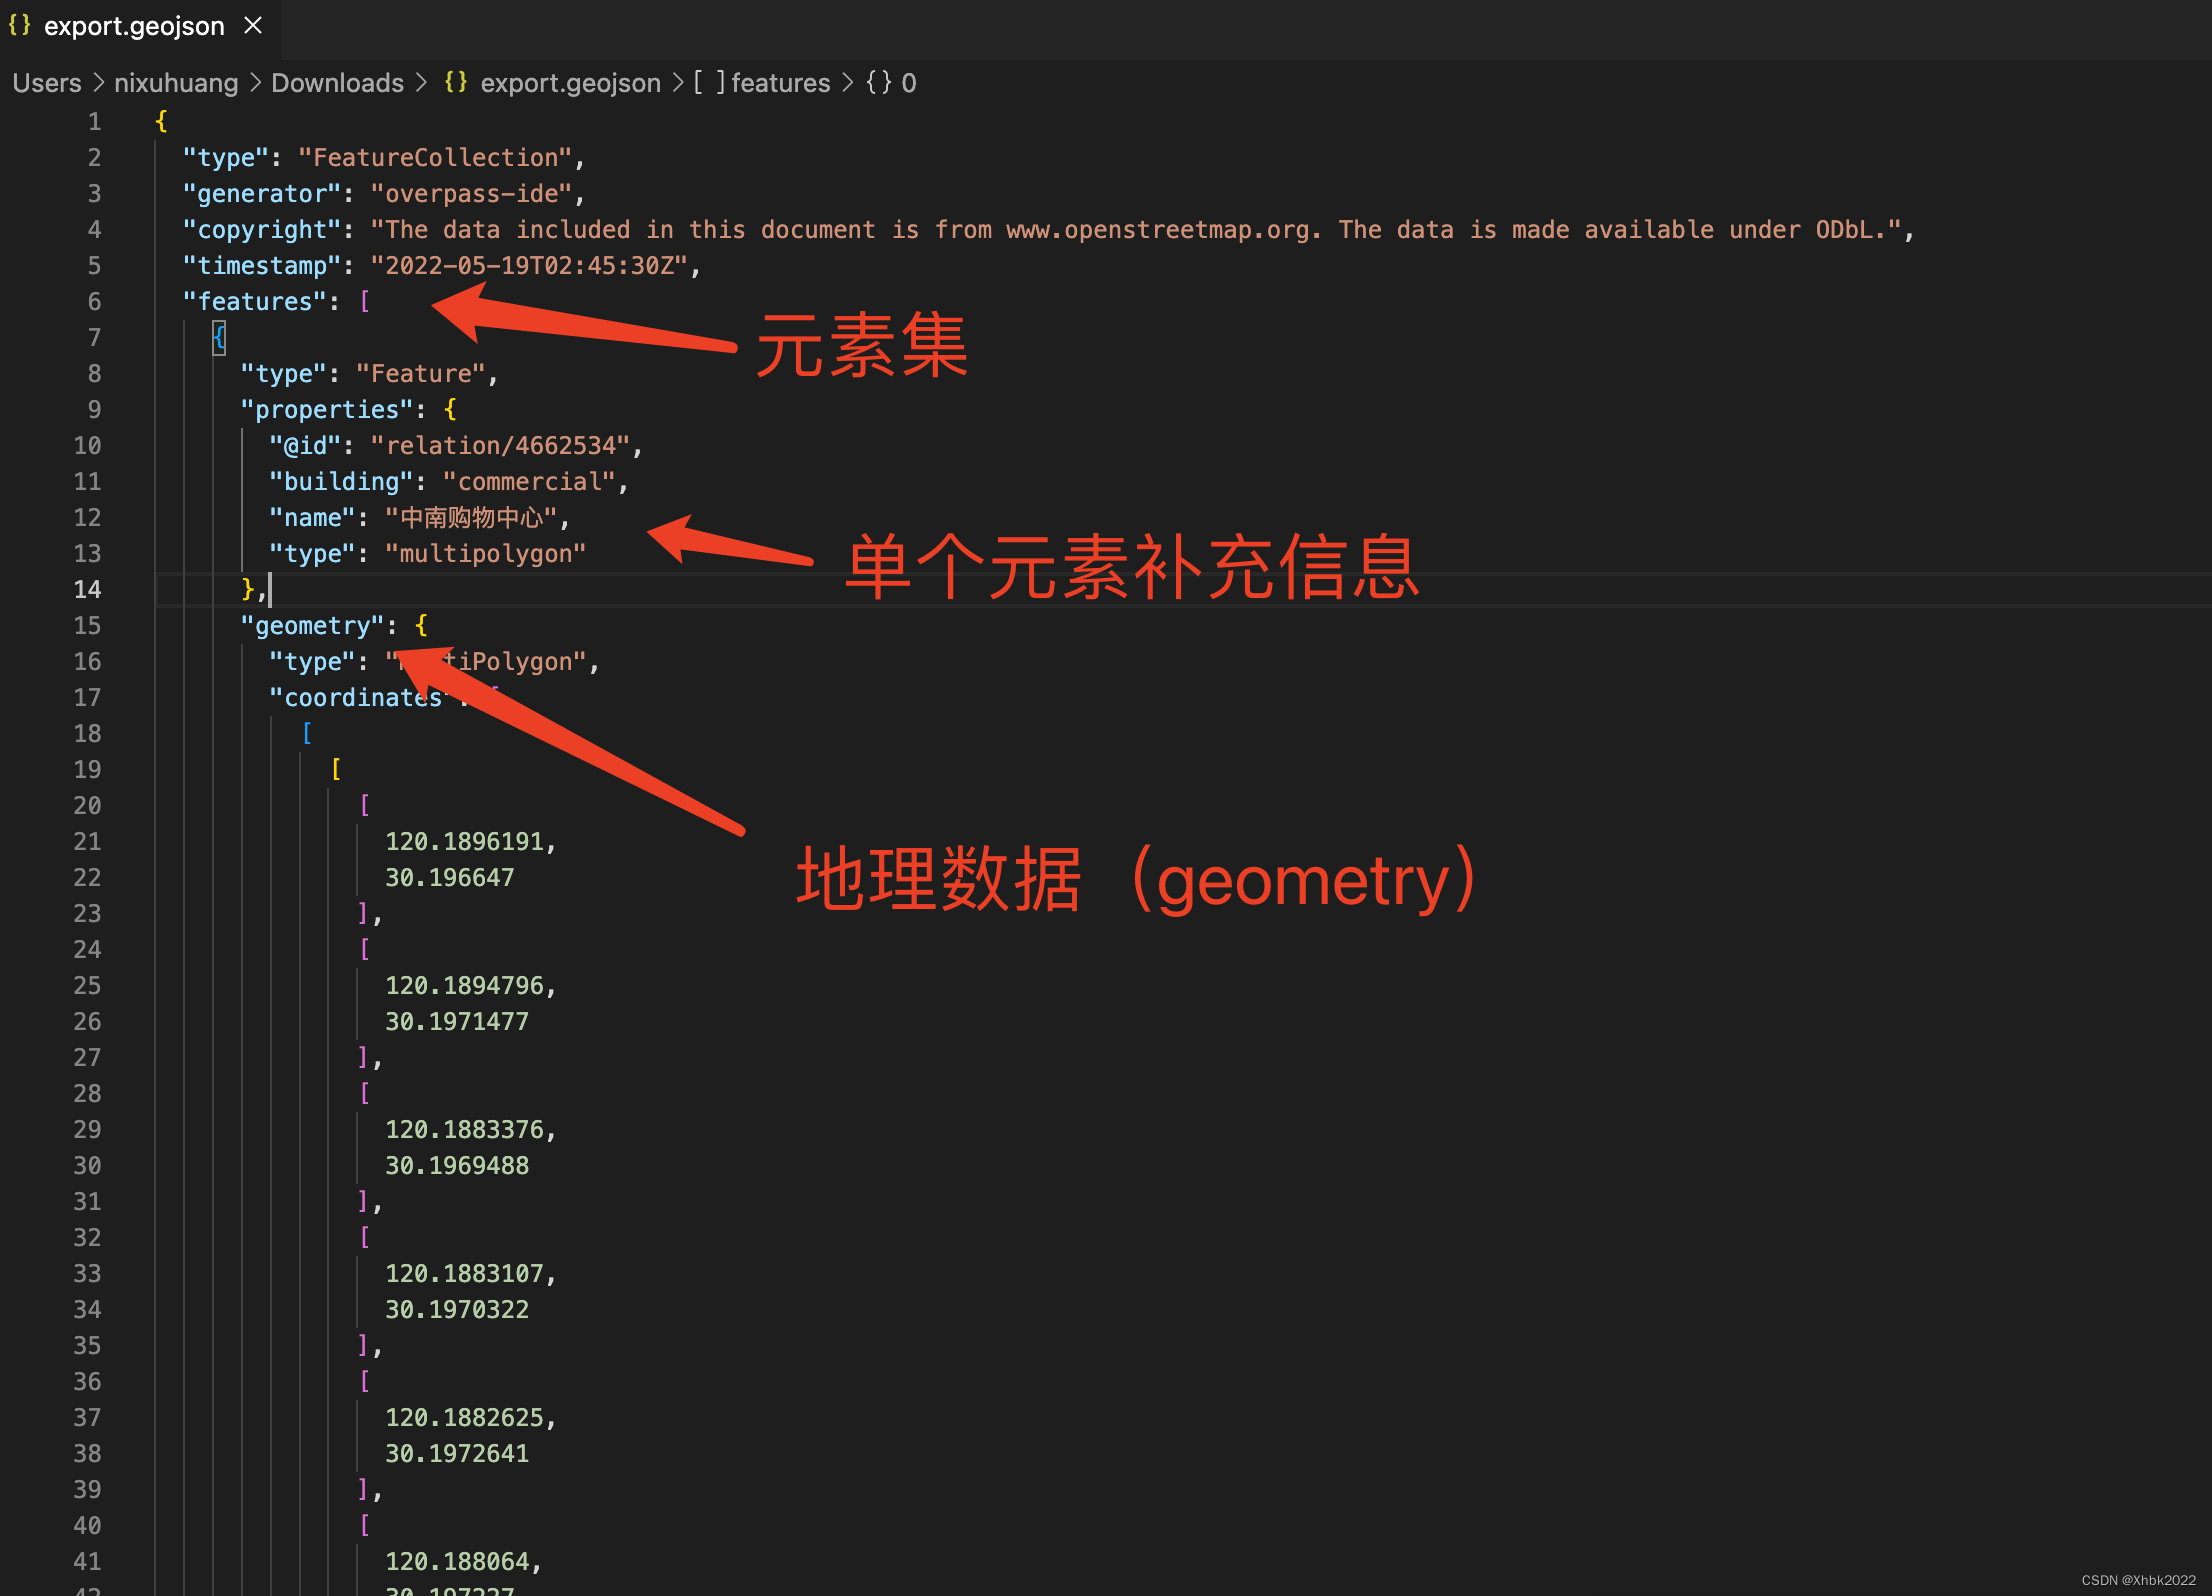Click the "overpass-ide" string value
The image size is (2212, 1596).
tap(471, 194)
